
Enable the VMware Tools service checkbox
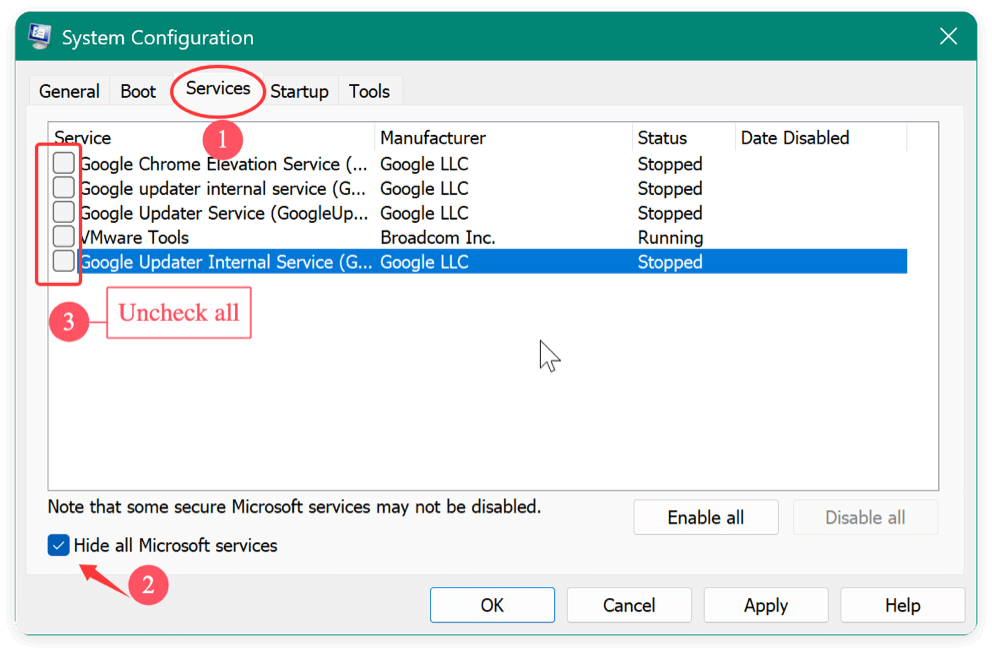click(x=63, y=236)
